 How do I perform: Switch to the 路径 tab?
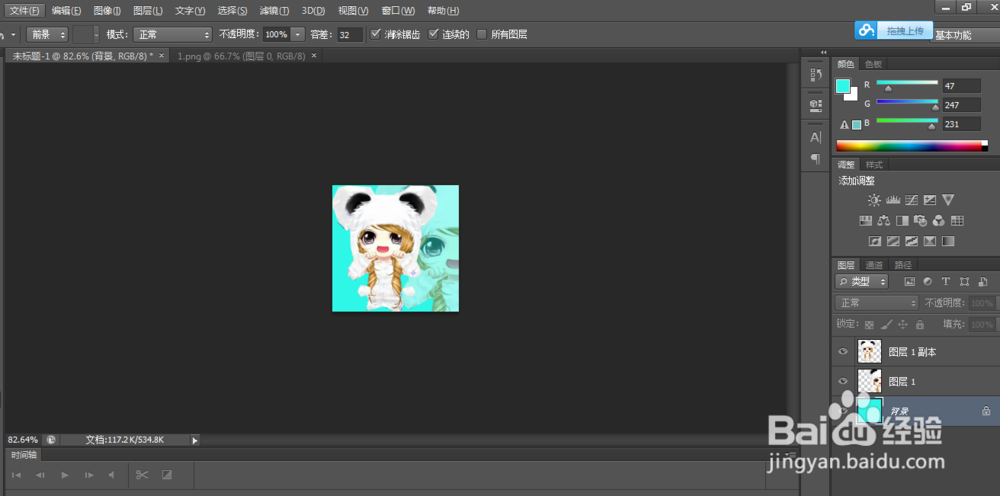[x=903, y=265]
